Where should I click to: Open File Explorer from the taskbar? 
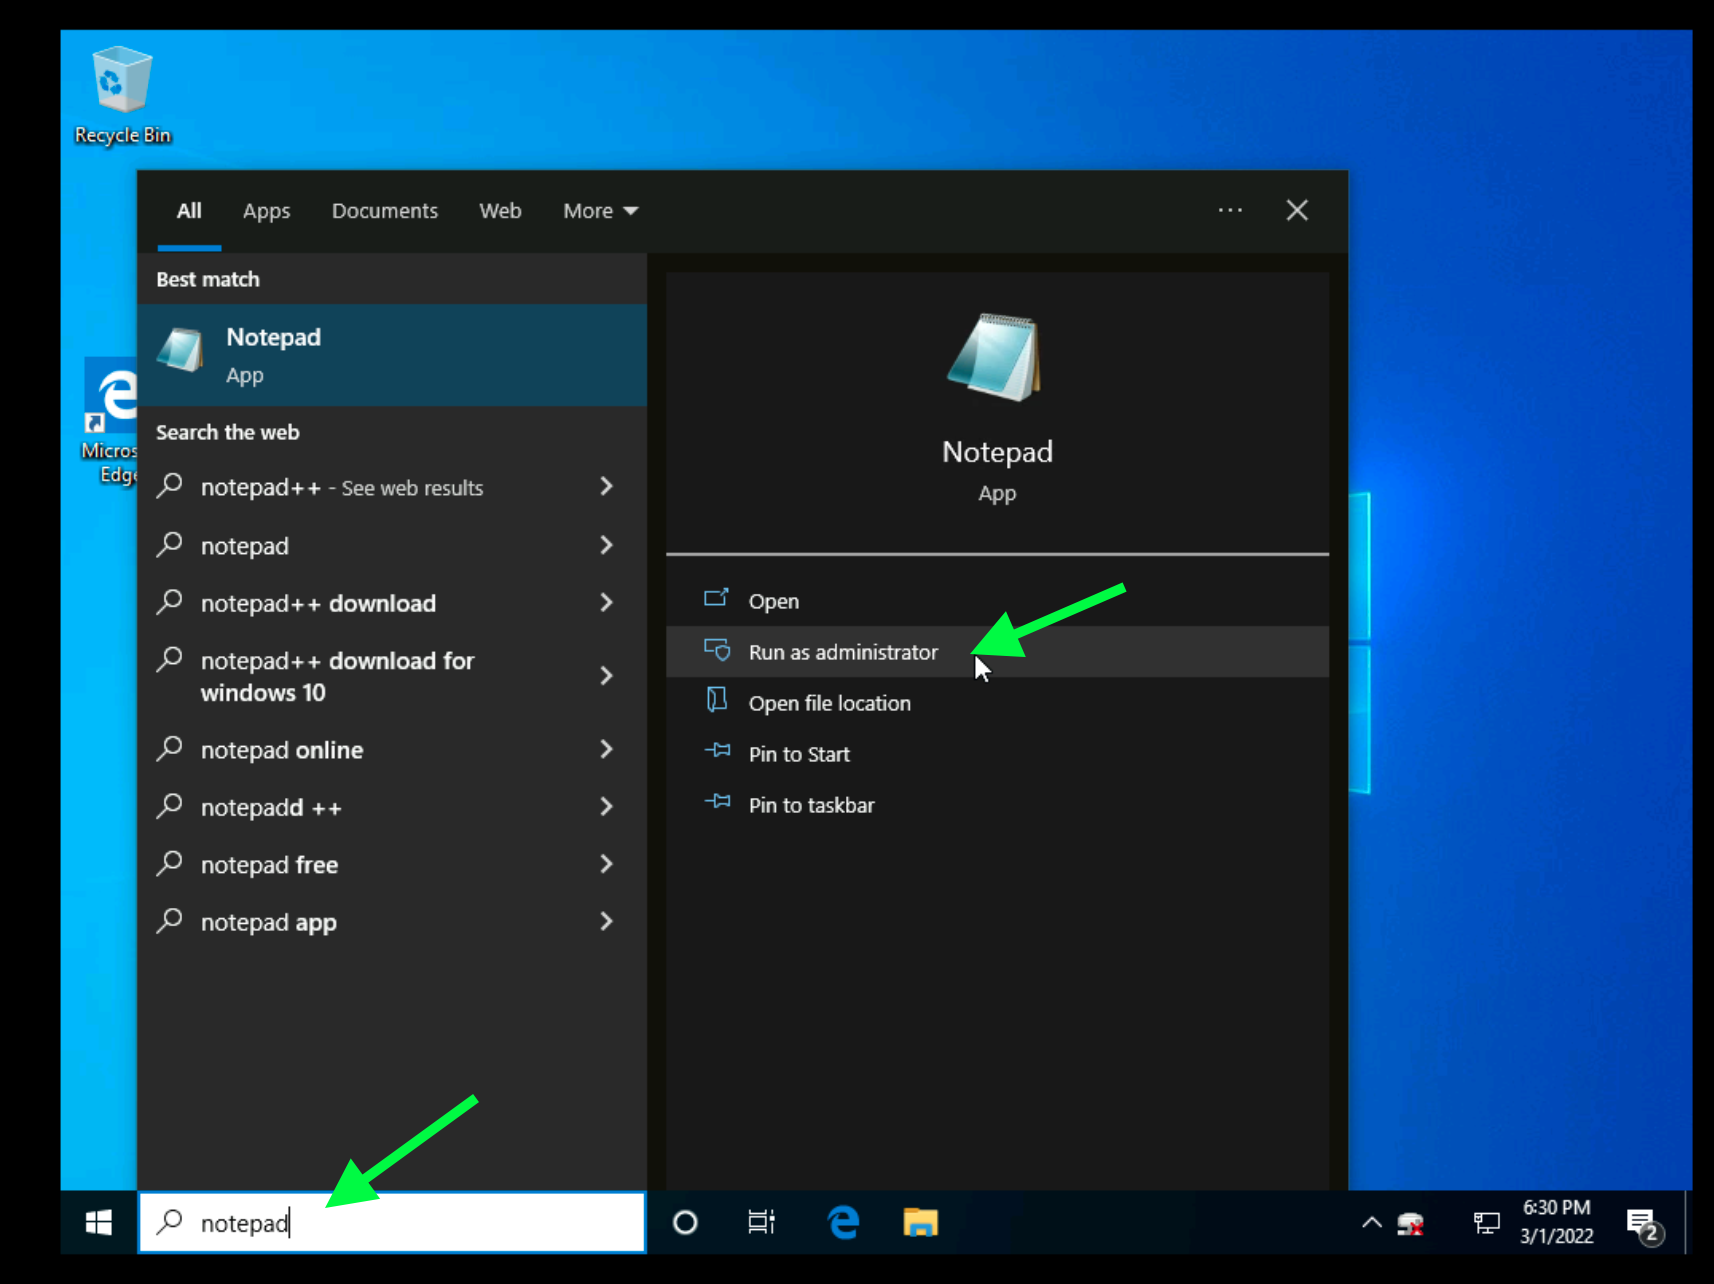920,1222
